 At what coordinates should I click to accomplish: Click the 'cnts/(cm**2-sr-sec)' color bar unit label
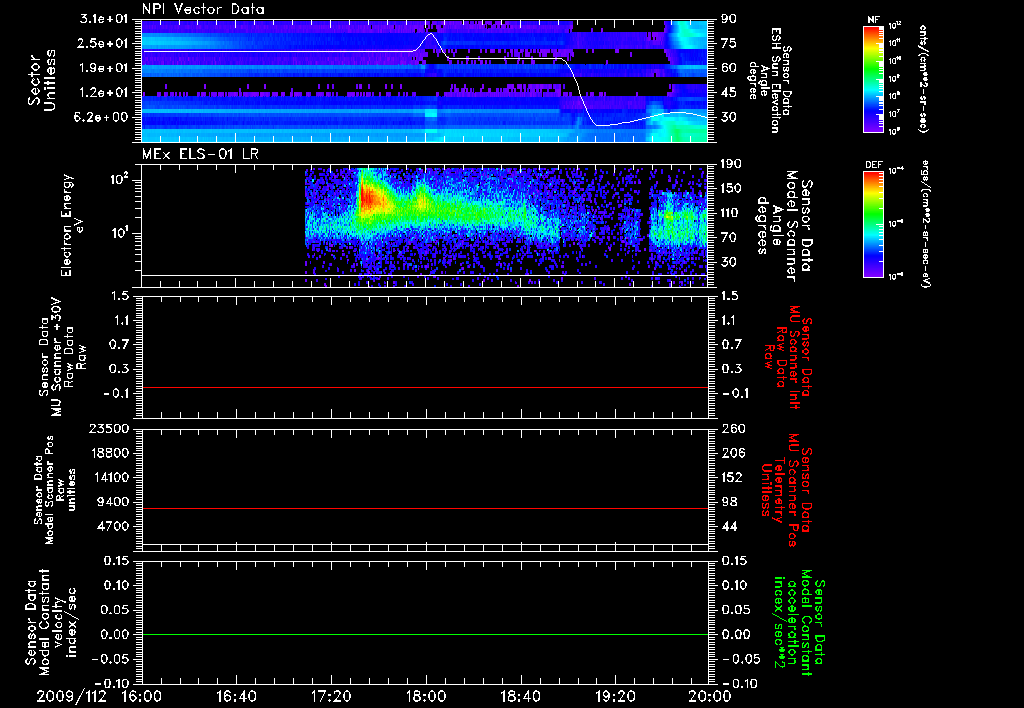(923, 78)
